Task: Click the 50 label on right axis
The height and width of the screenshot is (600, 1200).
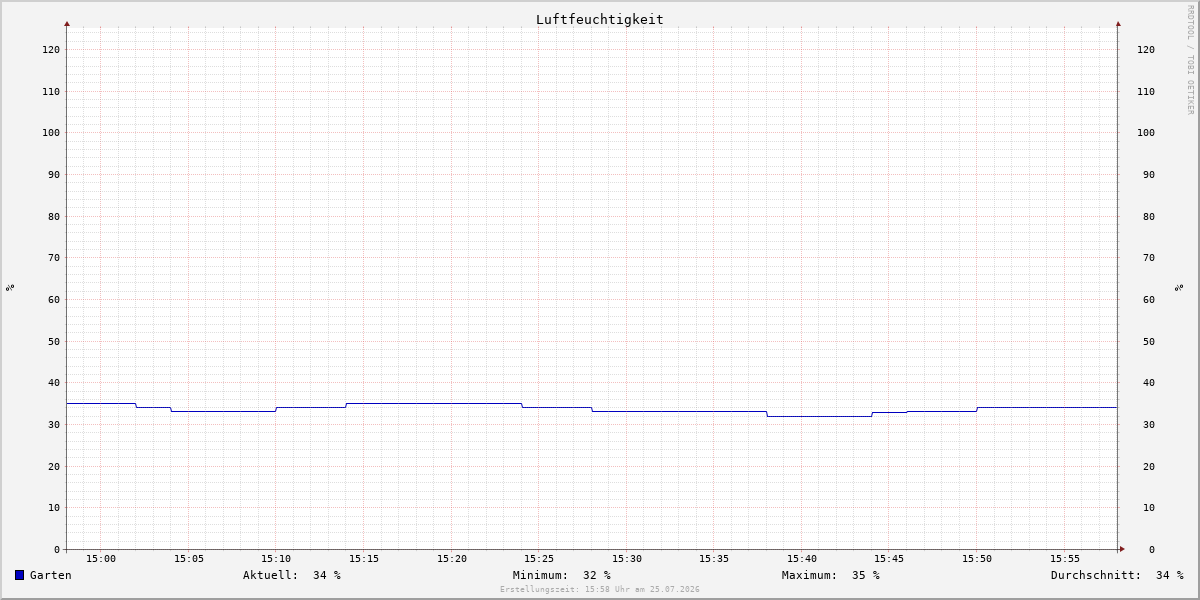Action: [x=1146, y=341]
